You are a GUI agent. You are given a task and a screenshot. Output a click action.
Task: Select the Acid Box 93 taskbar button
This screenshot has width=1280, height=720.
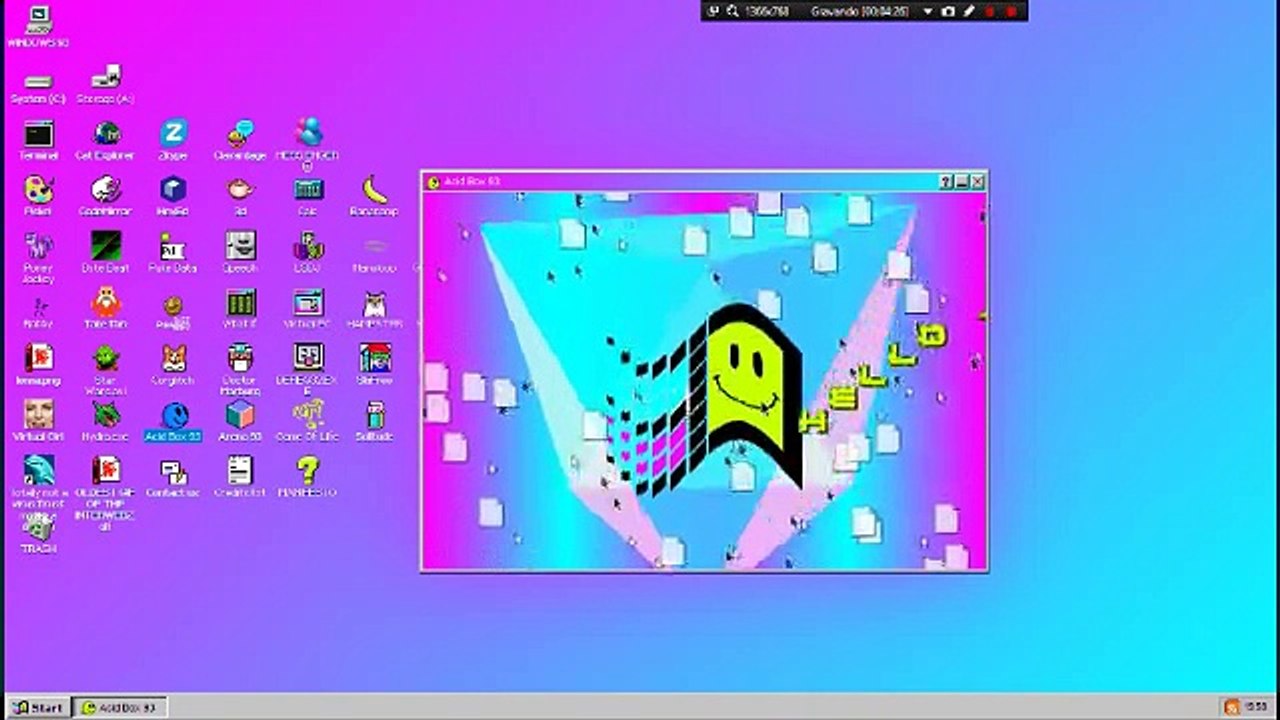point(118,708)
